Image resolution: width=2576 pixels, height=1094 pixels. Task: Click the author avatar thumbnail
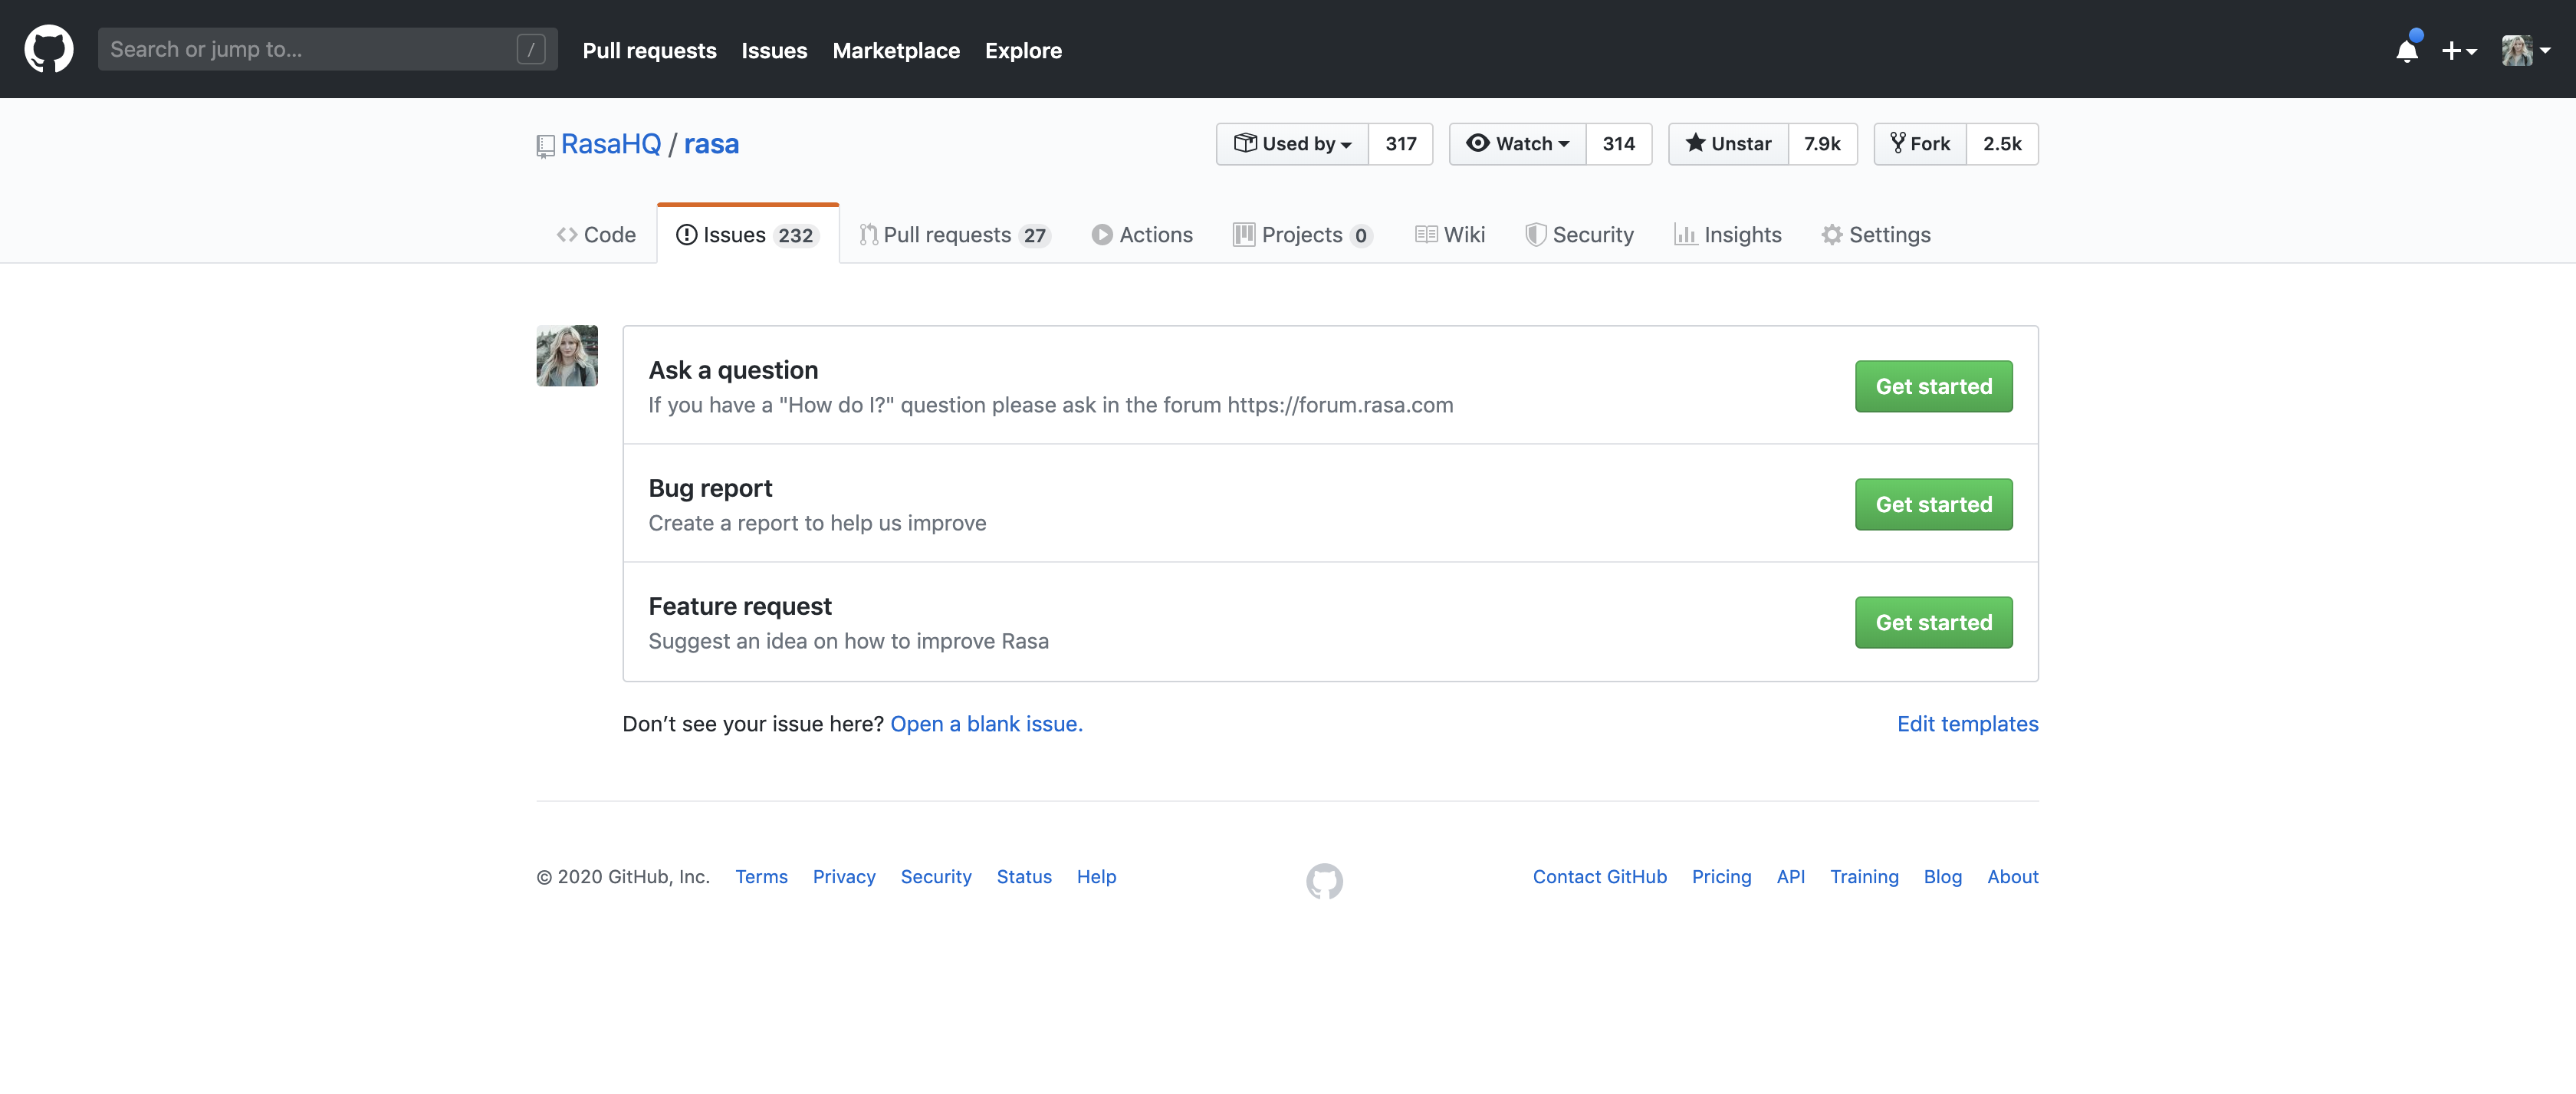point(567,356)
